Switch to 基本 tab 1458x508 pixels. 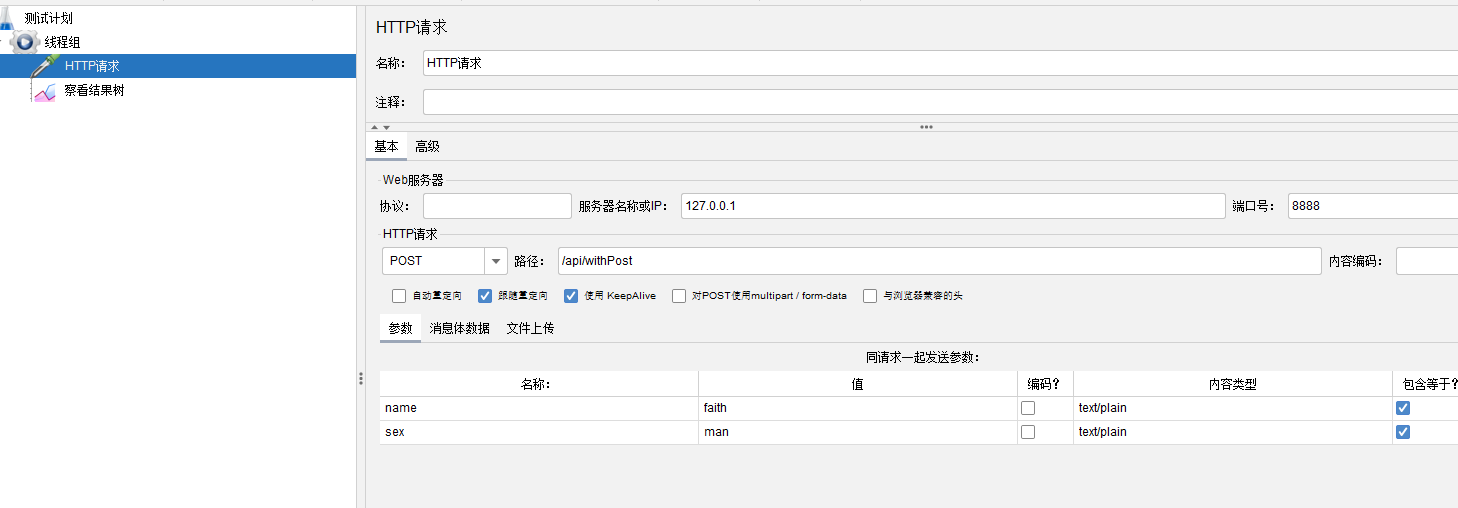pyautogui.click(x=386, y=146)
